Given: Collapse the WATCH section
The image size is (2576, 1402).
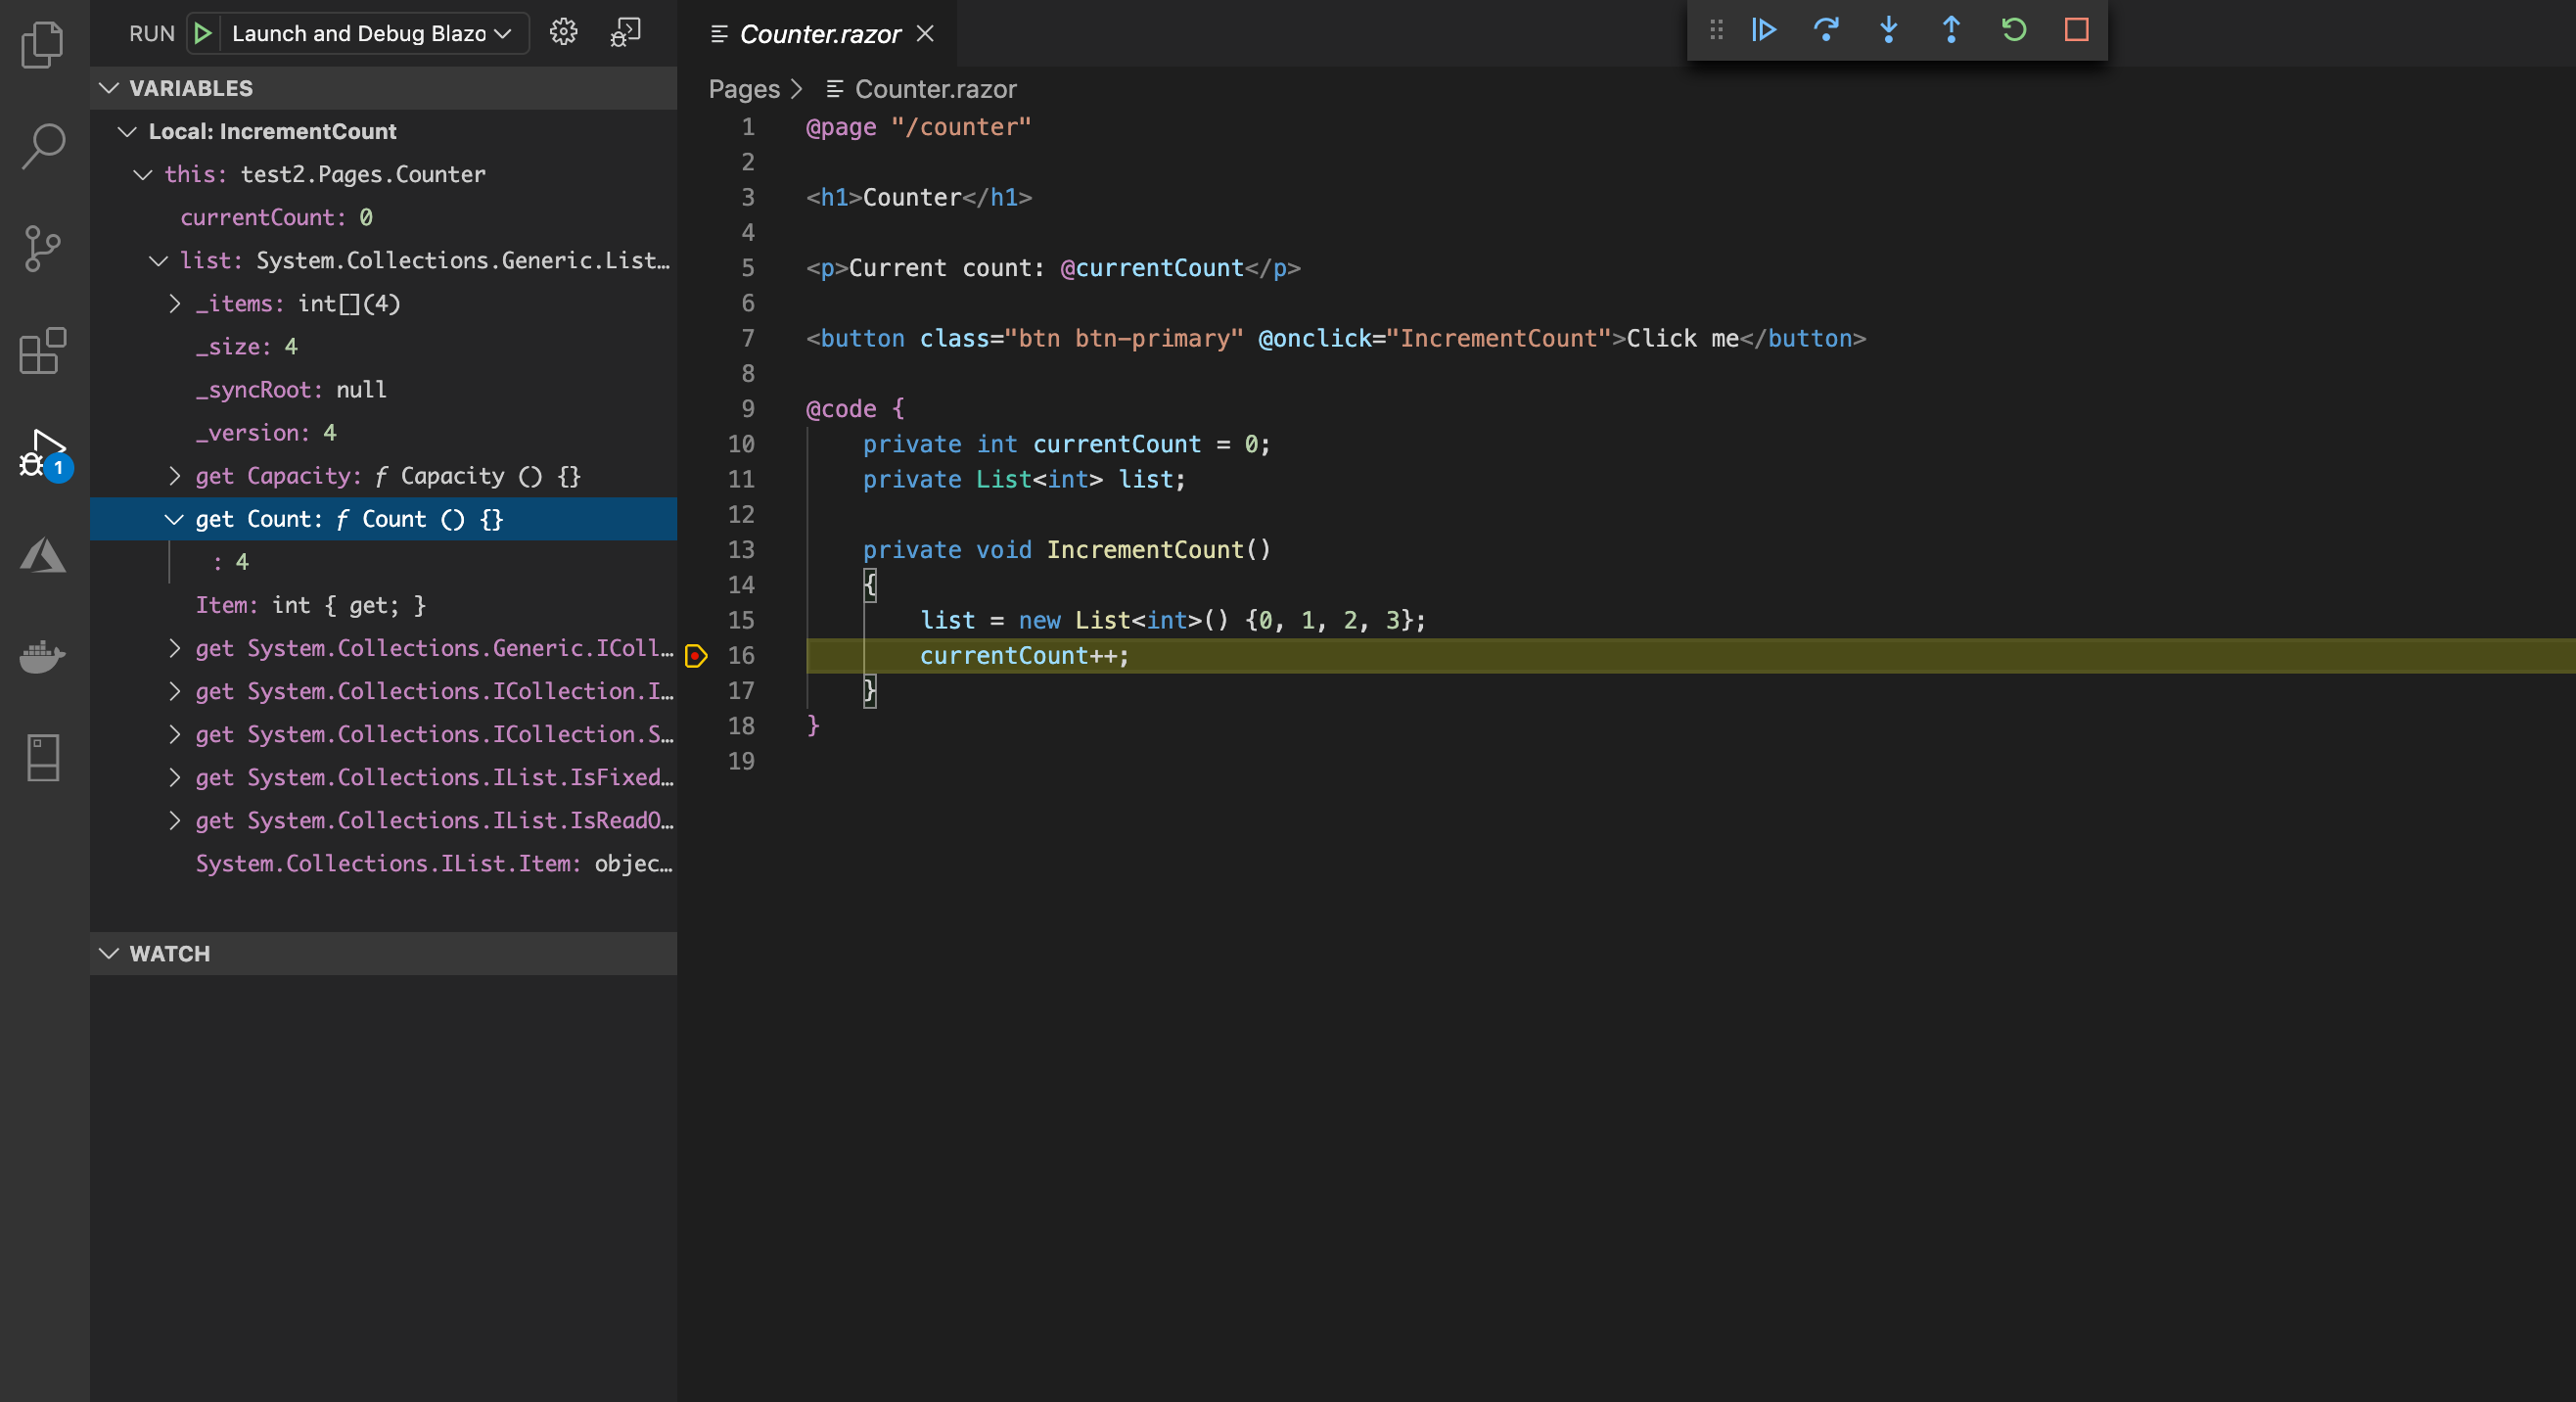Looking at the screenshot, I should (x=109, y=954).
